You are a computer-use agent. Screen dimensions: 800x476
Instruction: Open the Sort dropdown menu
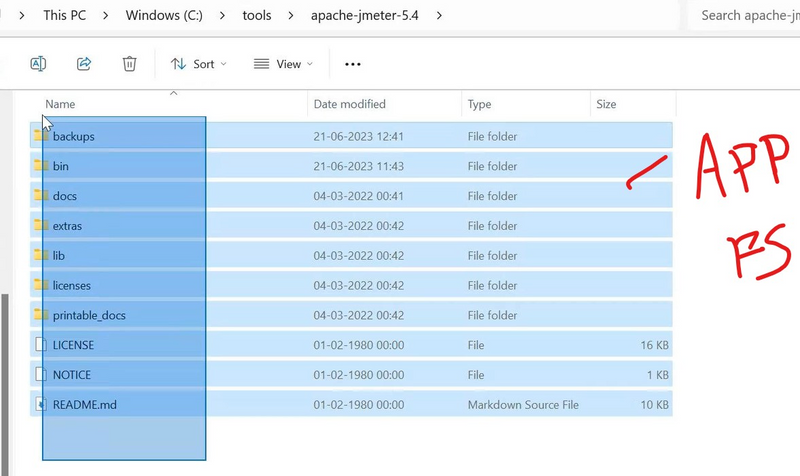pyautogui.click(x=199, y=64)
